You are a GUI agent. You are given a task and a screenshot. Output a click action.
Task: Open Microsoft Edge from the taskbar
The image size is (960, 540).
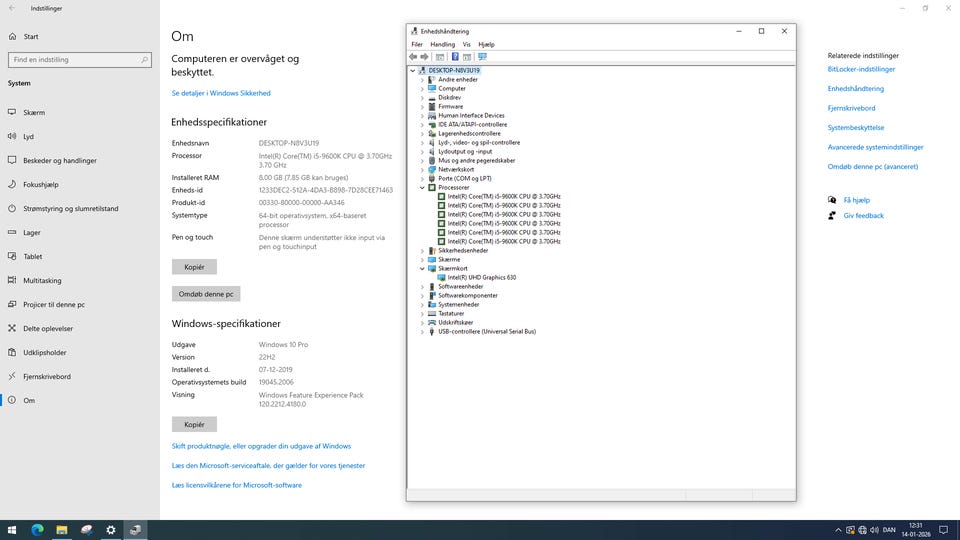tap(37, 530)
